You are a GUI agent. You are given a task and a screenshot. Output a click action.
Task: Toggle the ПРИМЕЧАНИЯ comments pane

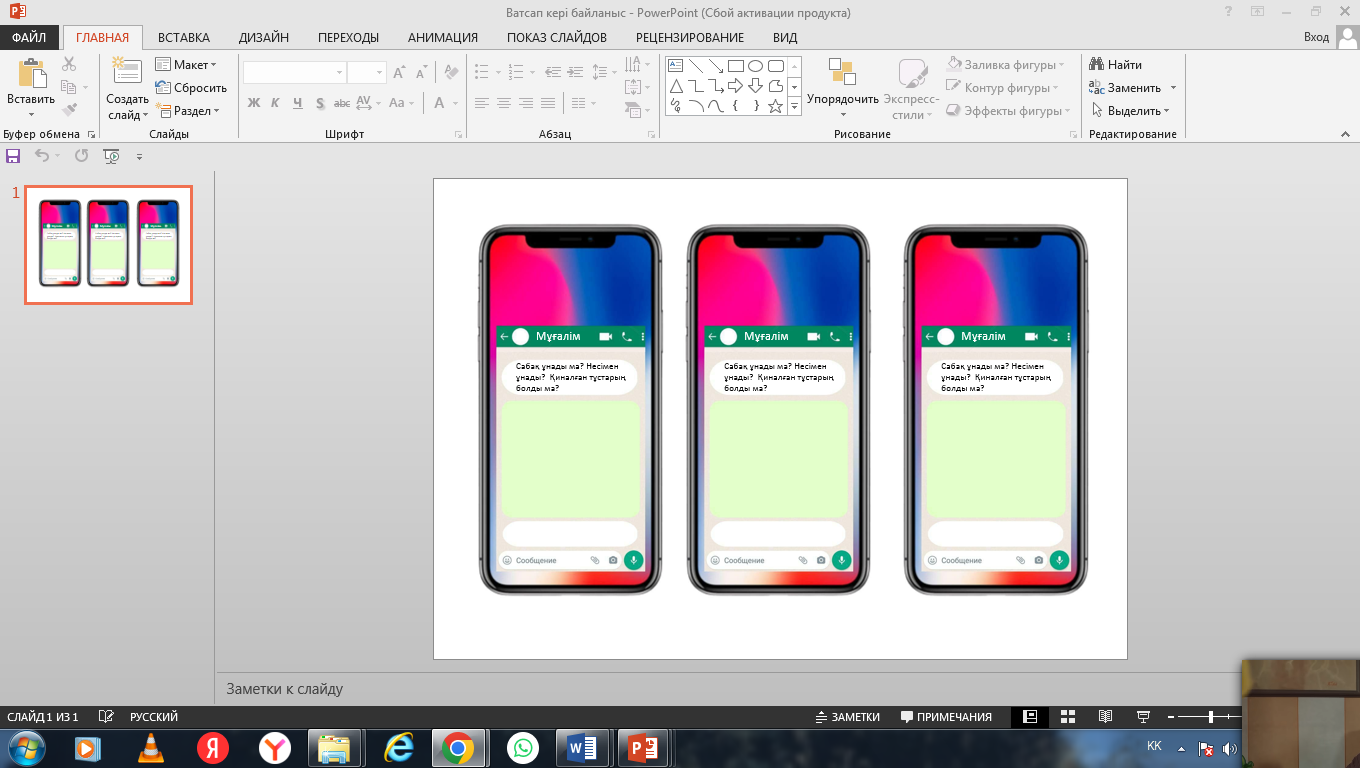[x=946, y=717]
